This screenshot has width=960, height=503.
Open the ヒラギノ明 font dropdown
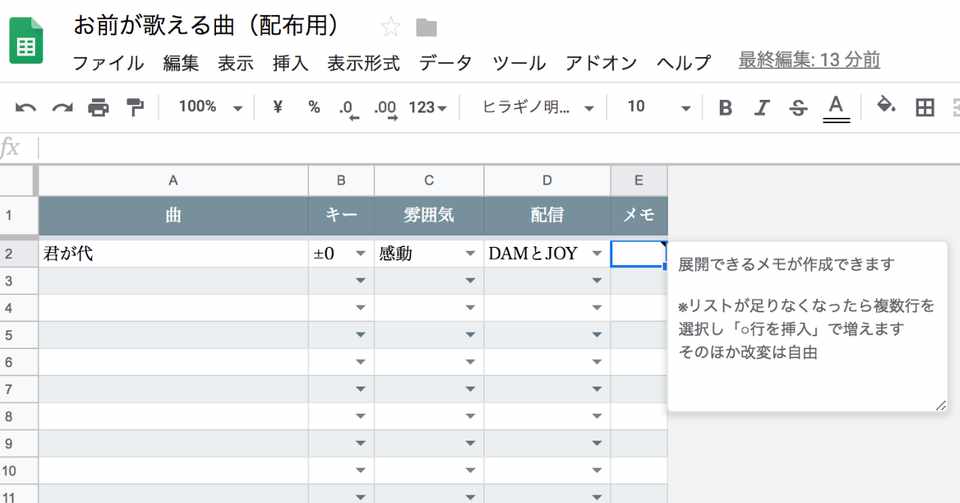coord(538,108)
